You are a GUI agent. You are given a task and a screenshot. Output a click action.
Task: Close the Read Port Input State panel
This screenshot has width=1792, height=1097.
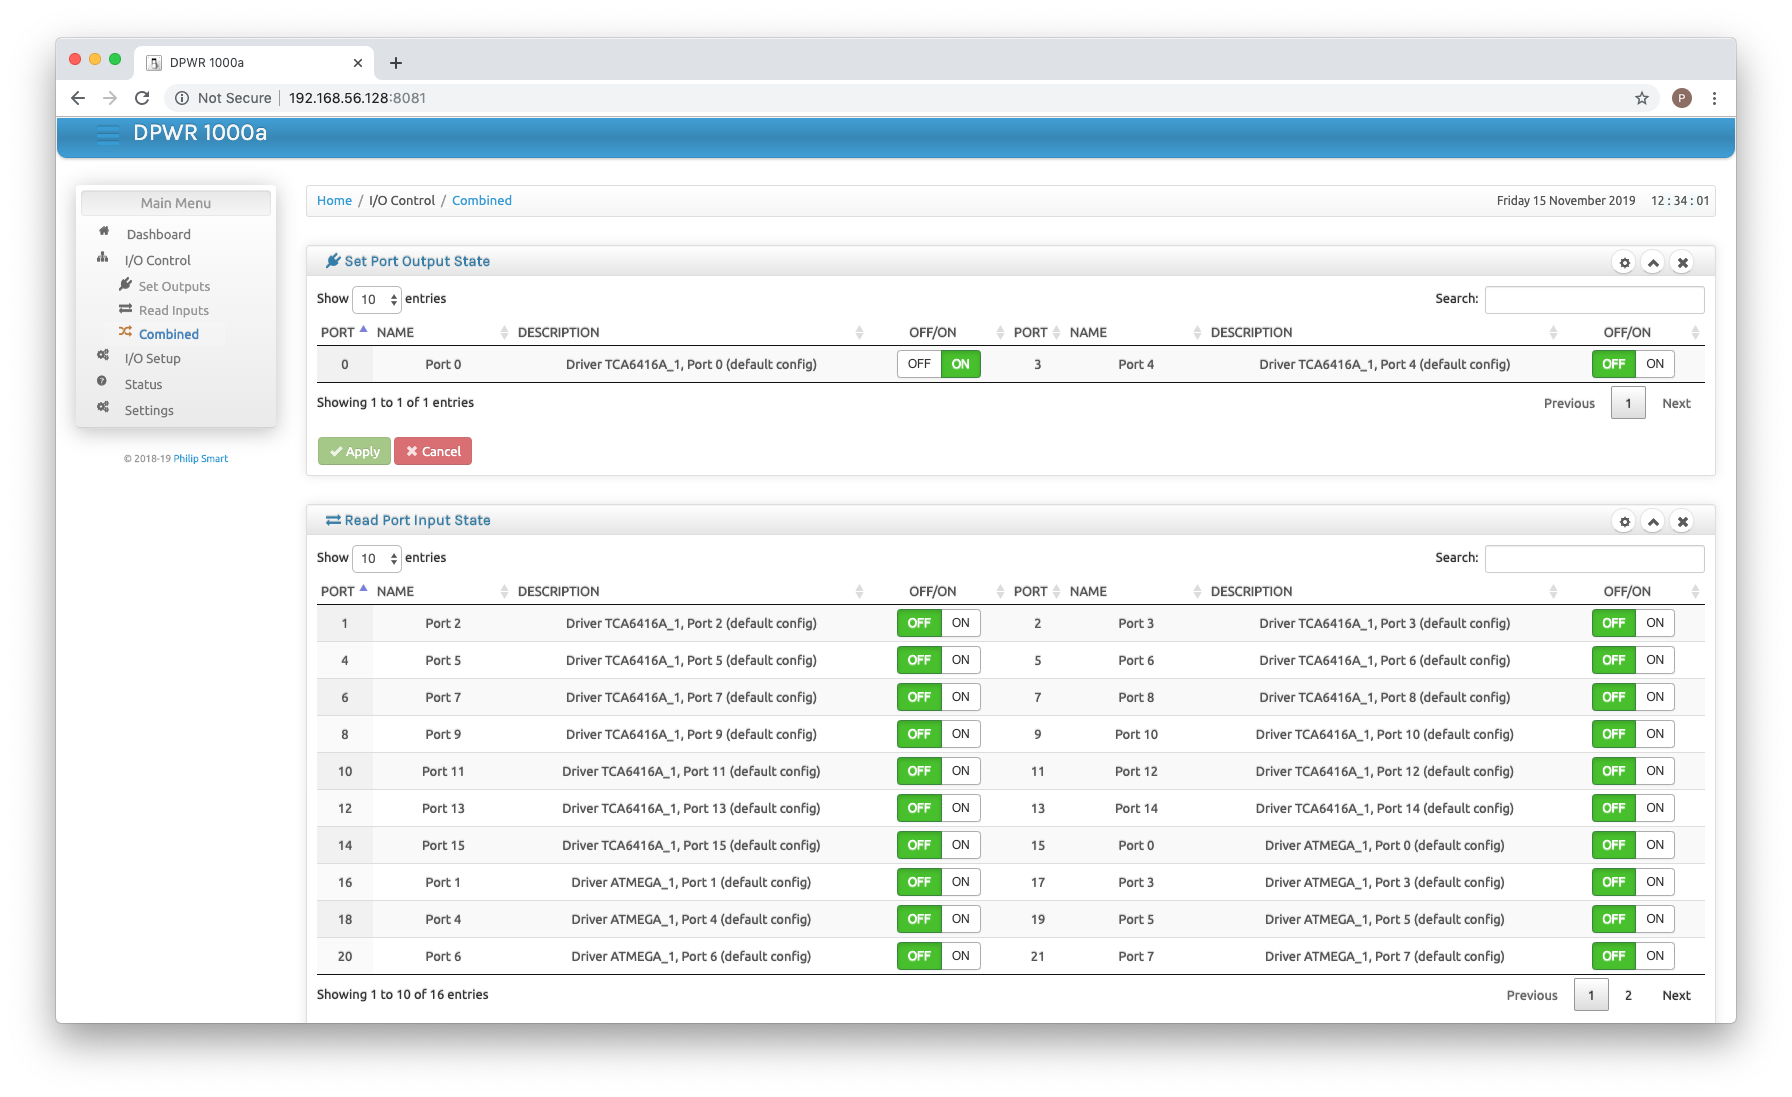click(x=1682, y=522)
